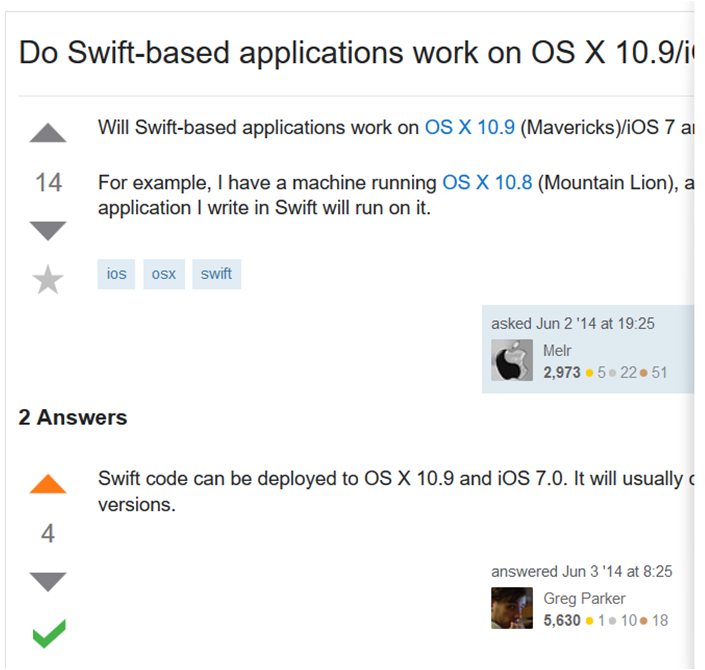Open the OS X 10.9 link
Screen dimensions: 705x670
[x=470, y=128]
